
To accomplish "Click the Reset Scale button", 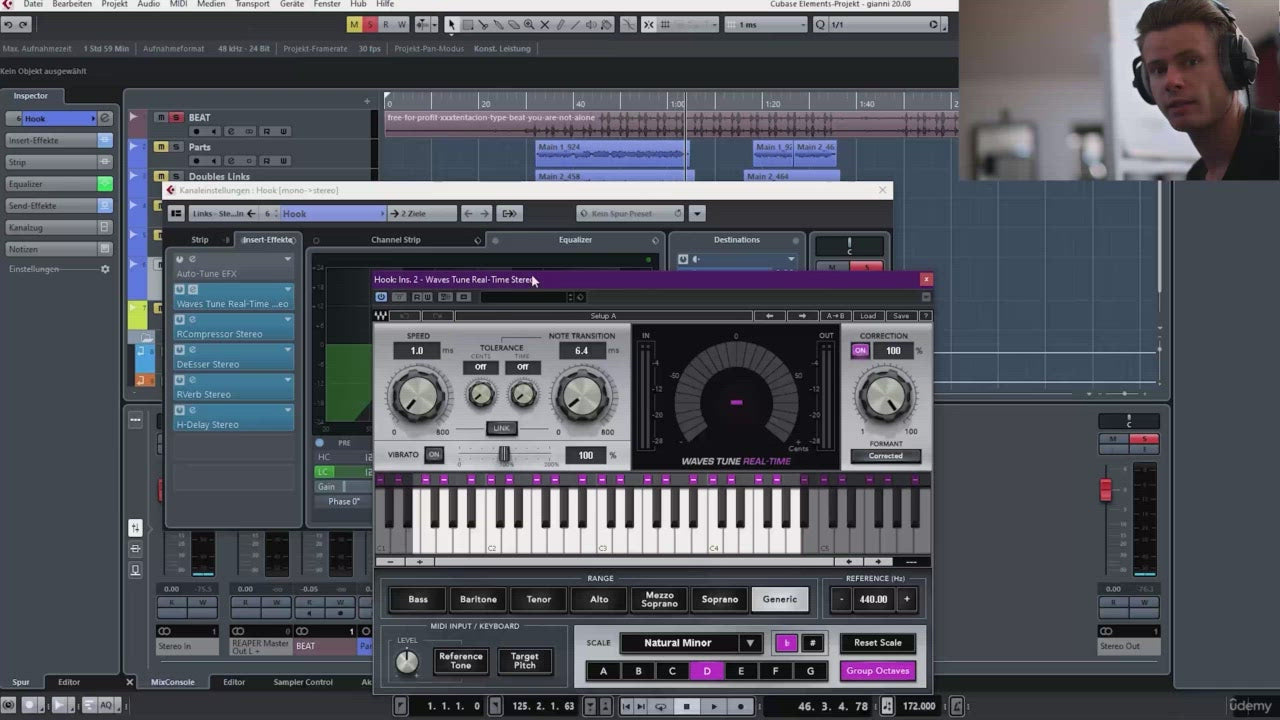I will pos(877,643).
